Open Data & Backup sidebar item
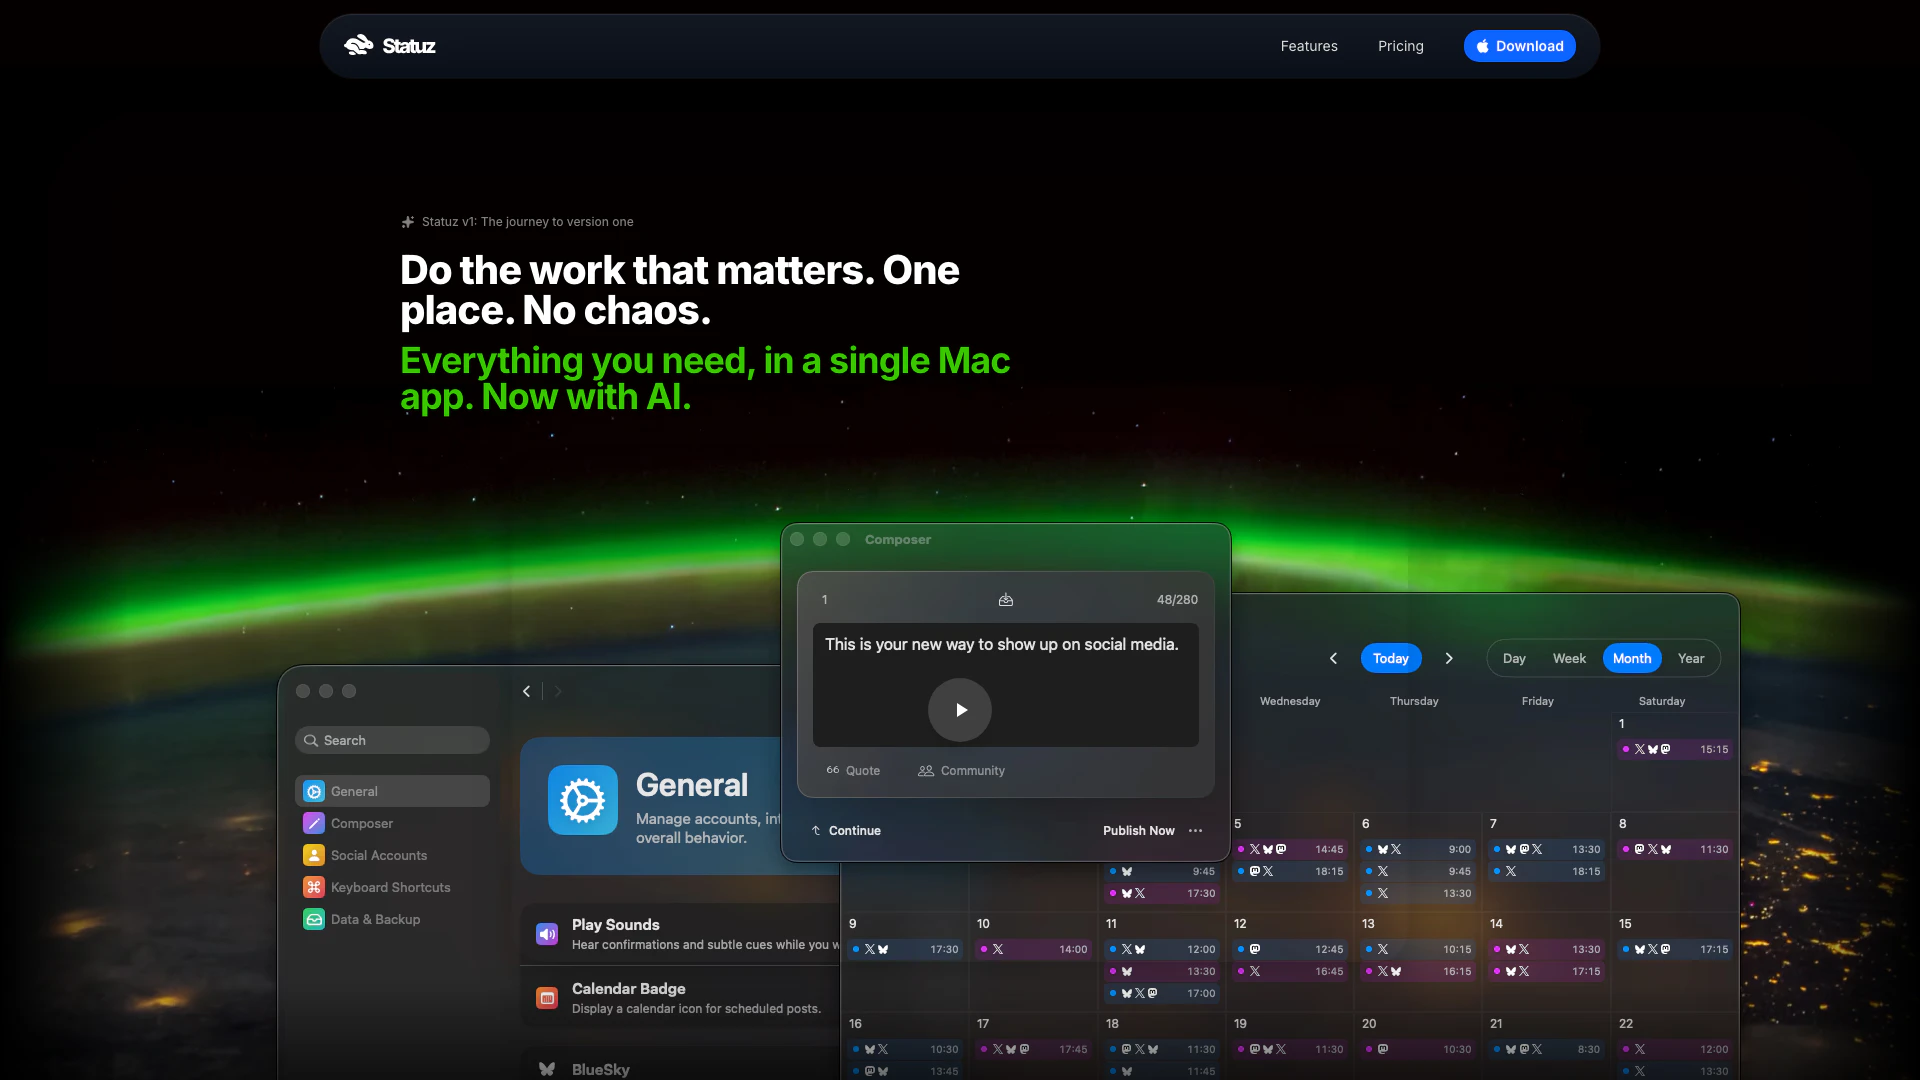This screenshot has height=1080, width=1920. coord(375,919)
